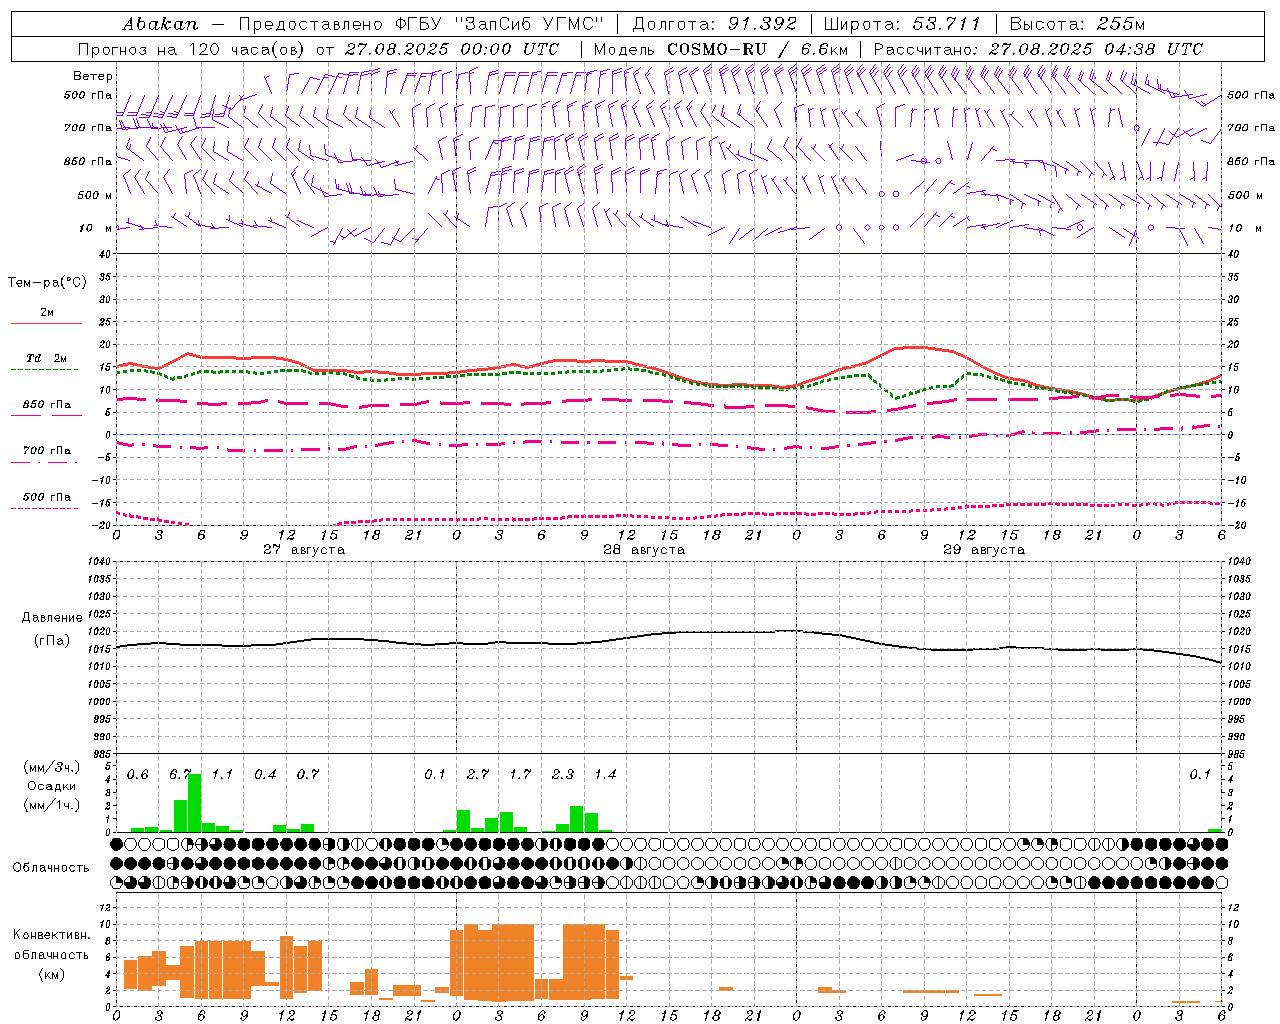Click the "1.7" precipitation total
The width and height of the screenshot is (1280, 1024).
520,774
